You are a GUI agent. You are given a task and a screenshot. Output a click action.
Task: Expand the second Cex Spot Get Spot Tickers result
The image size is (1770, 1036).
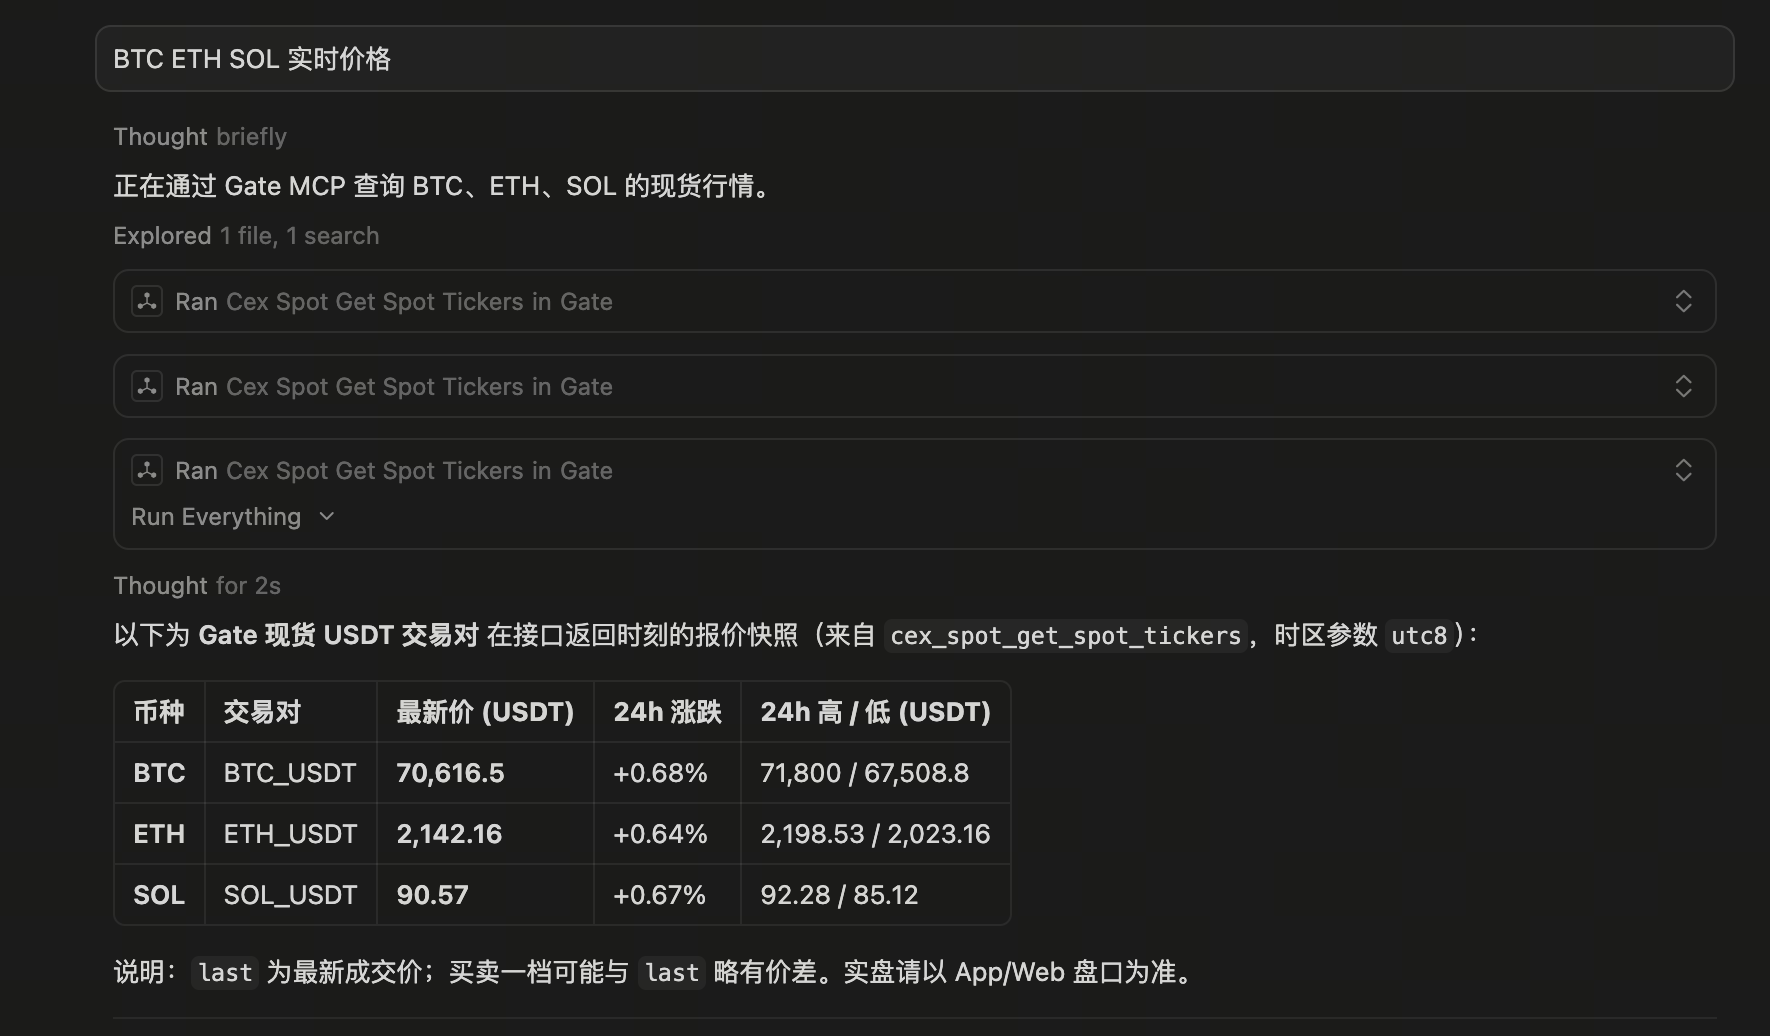[x=1683, y=386]
